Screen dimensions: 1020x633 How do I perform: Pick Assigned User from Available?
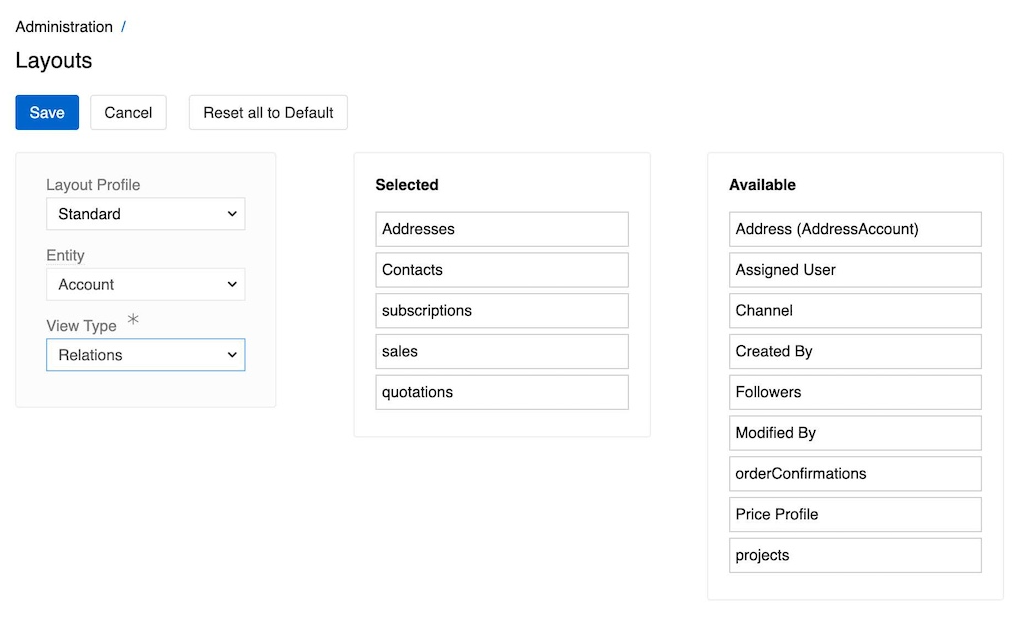[x=855, y=270]
